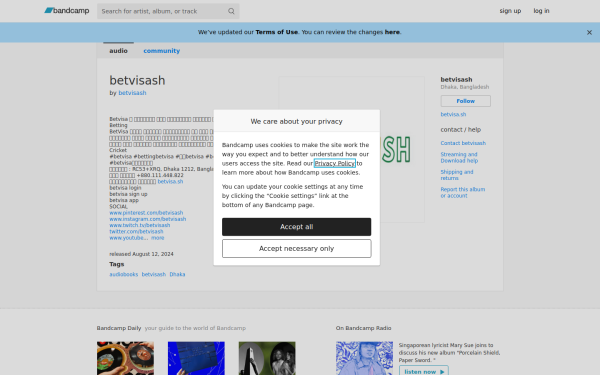
Task: Open the twitch.tv/betvisash link
Action: coord(140,225)
